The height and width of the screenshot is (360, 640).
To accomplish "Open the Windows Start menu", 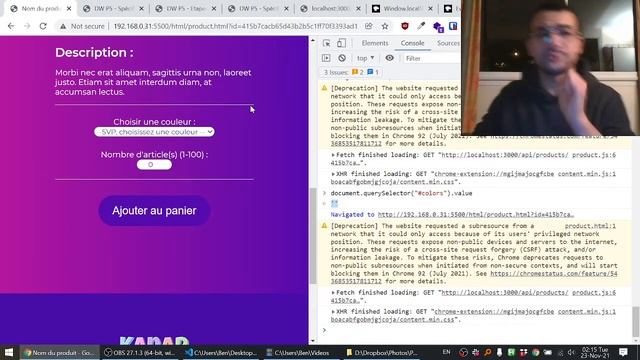I will [9, 352].
